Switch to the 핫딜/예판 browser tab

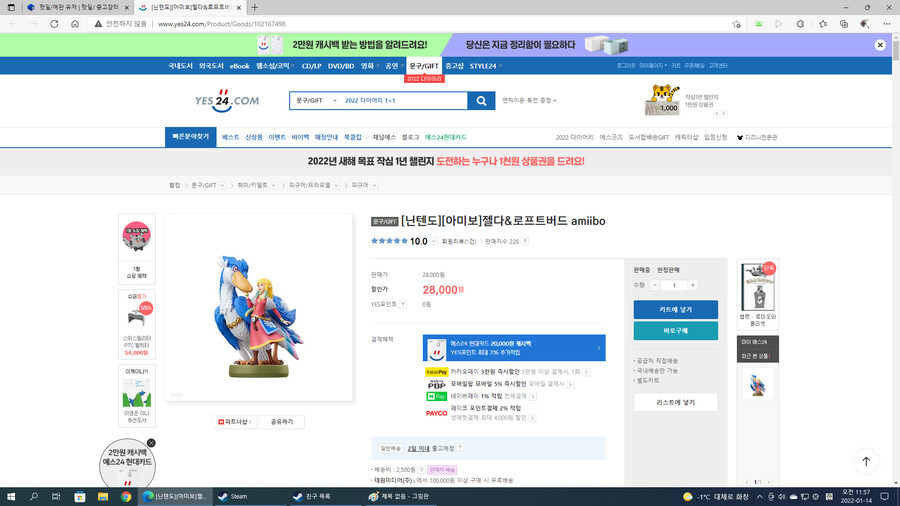pos(77,7)
